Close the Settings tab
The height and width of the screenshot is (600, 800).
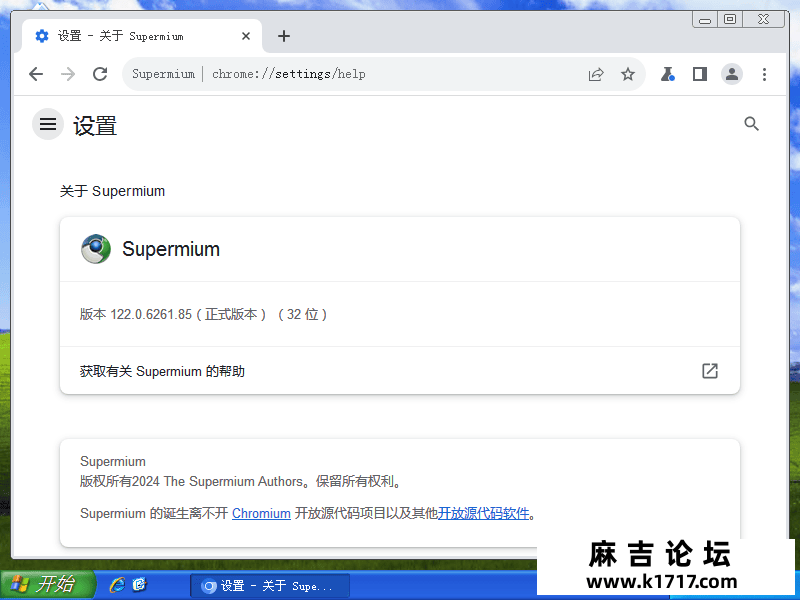(245, 36)
